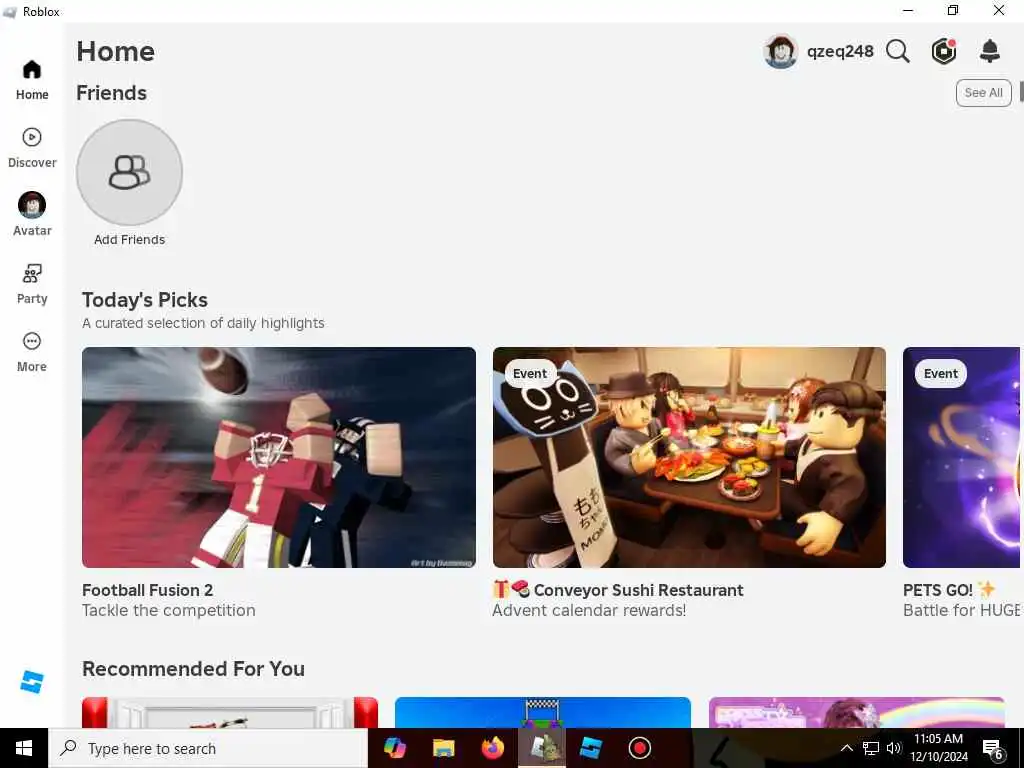
Task: Open Roblox Studio from the taskbar
Action: click(590, 748)
